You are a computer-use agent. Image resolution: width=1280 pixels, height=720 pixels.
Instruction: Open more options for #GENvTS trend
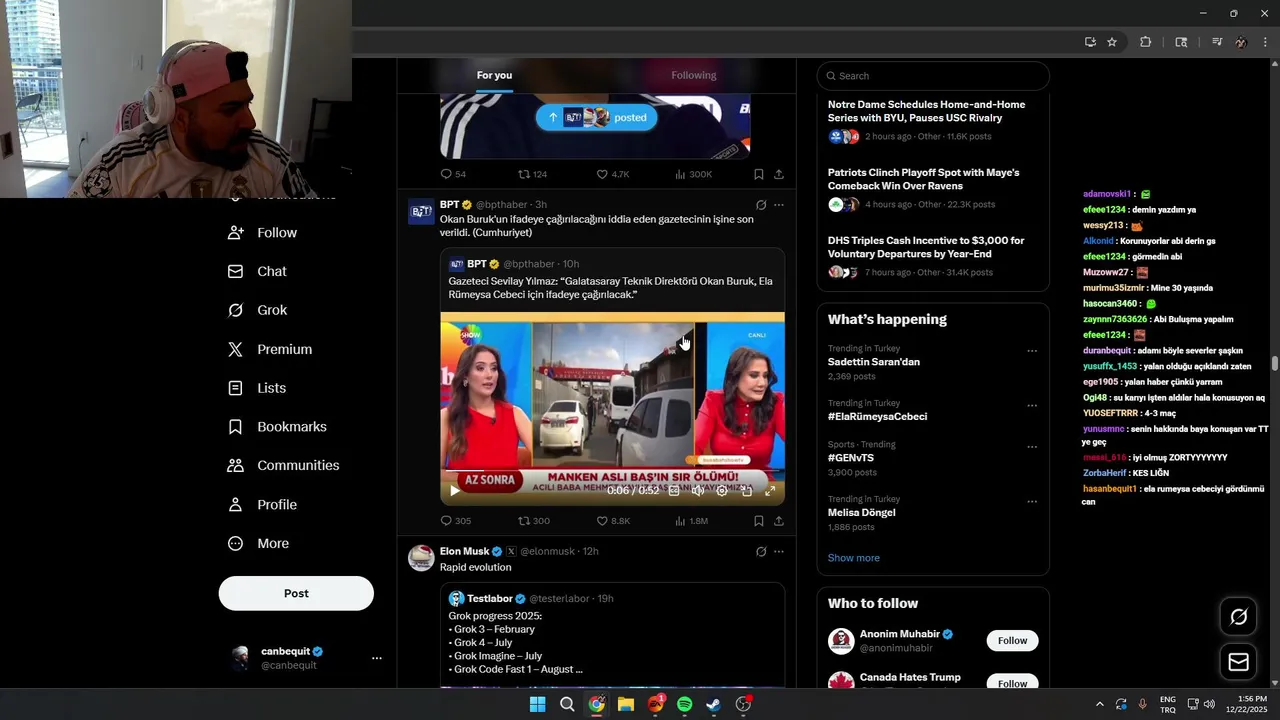coord(1032,447)
